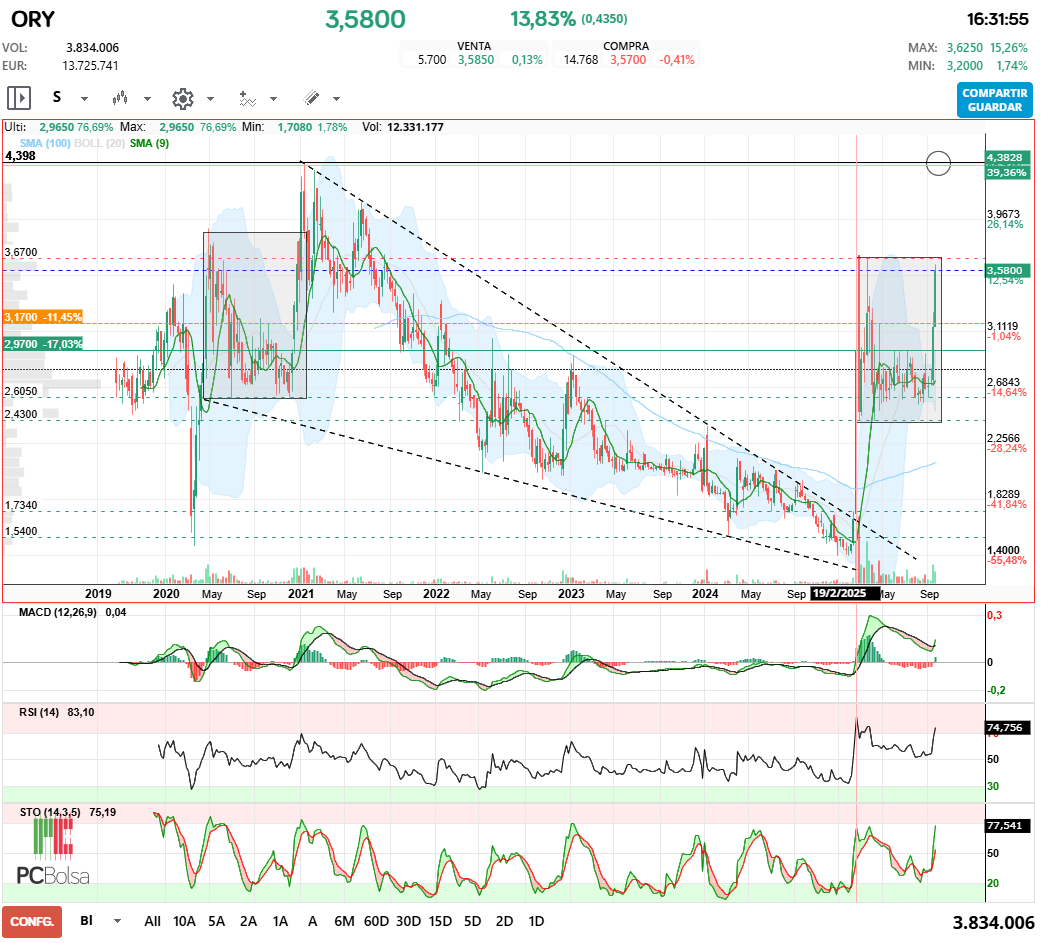
Task: Expand the settings gear dropdown arrow
Action: 210,99
